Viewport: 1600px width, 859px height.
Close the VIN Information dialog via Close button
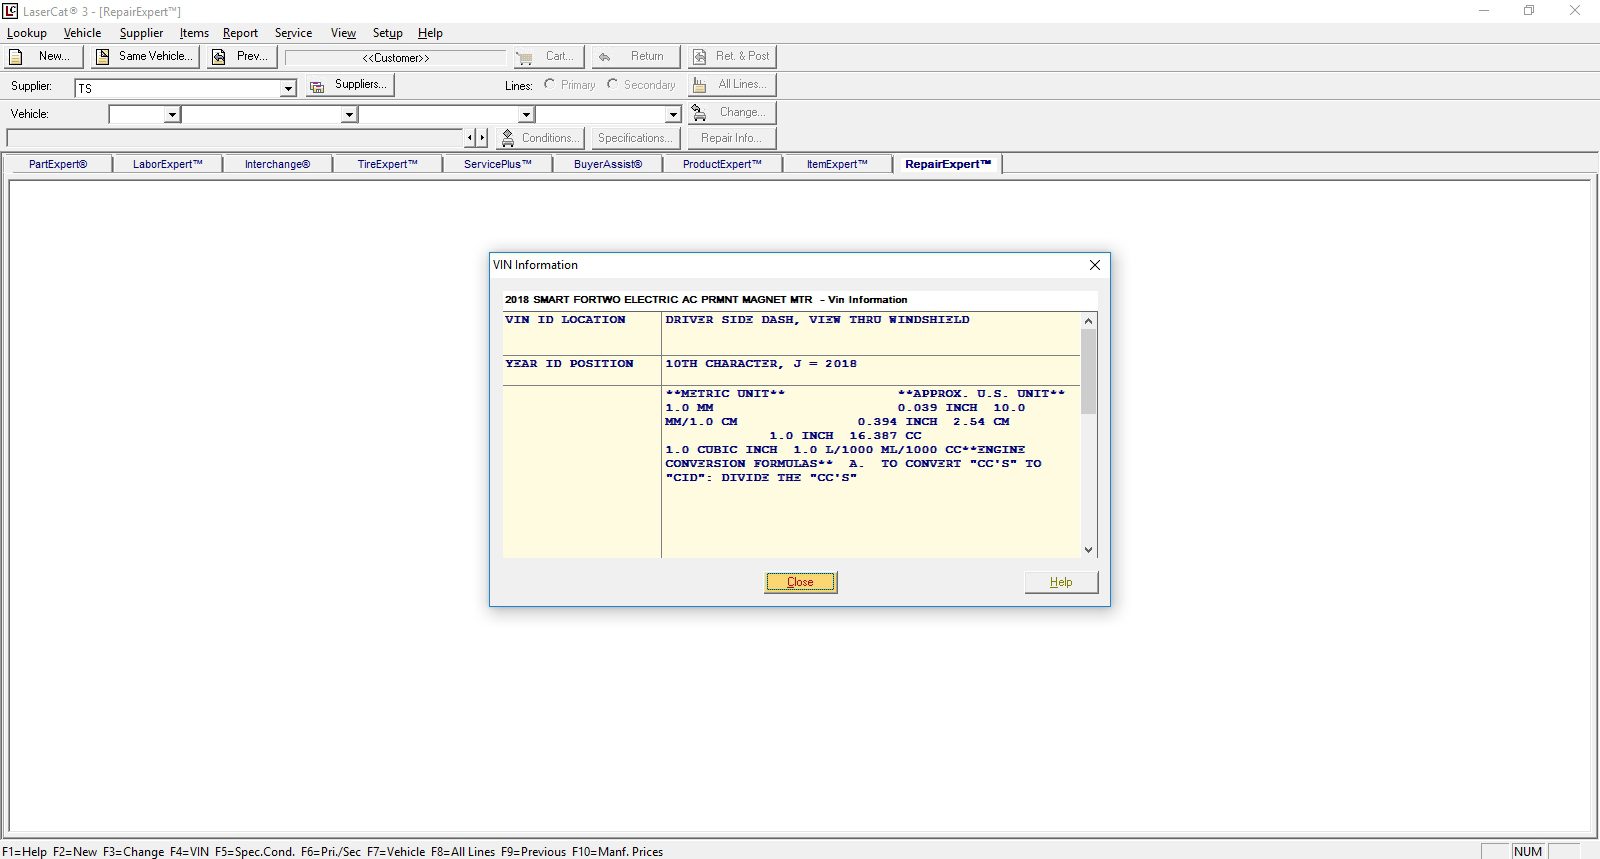click(800, 582)
